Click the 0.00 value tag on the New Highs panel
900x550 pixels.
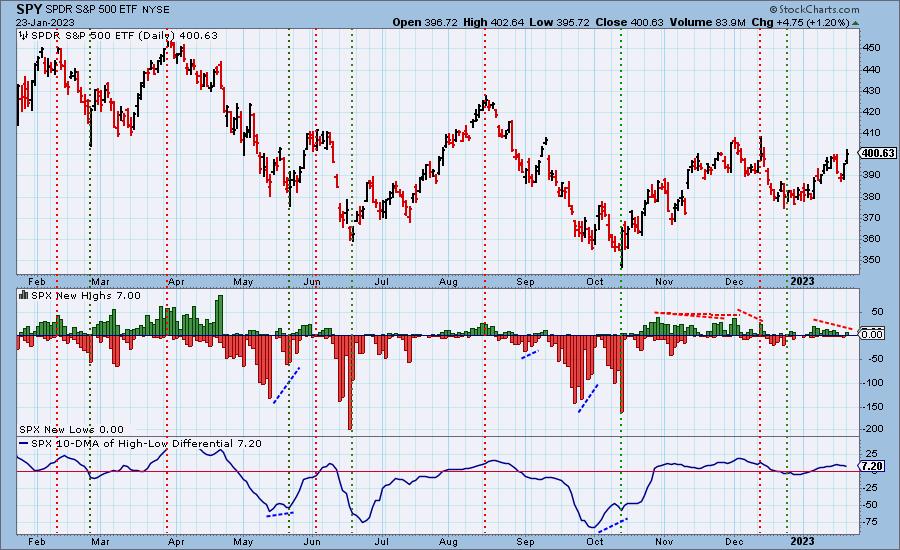[872, 334]
